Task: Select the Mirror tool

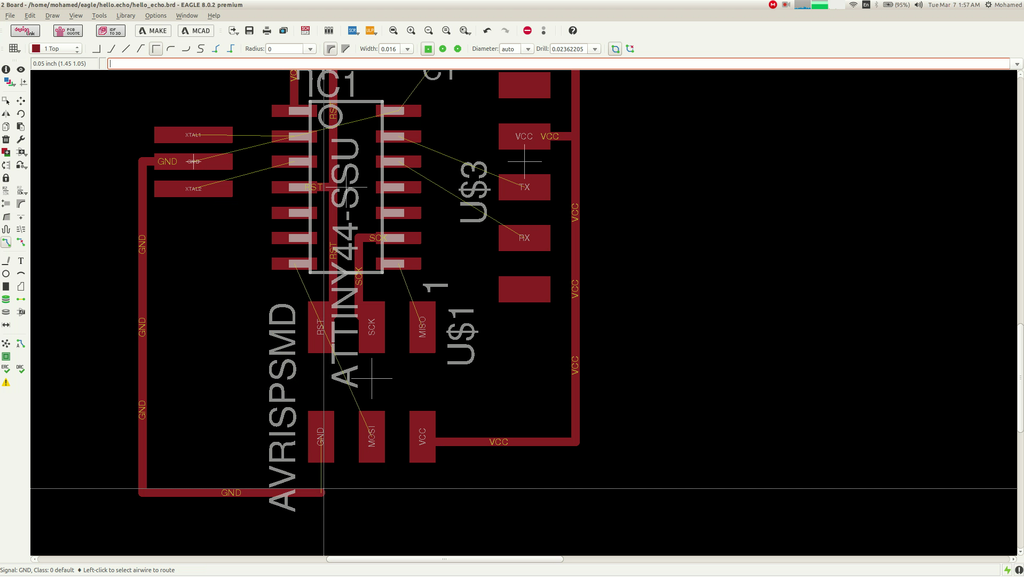Action: [x=6, y=114]
